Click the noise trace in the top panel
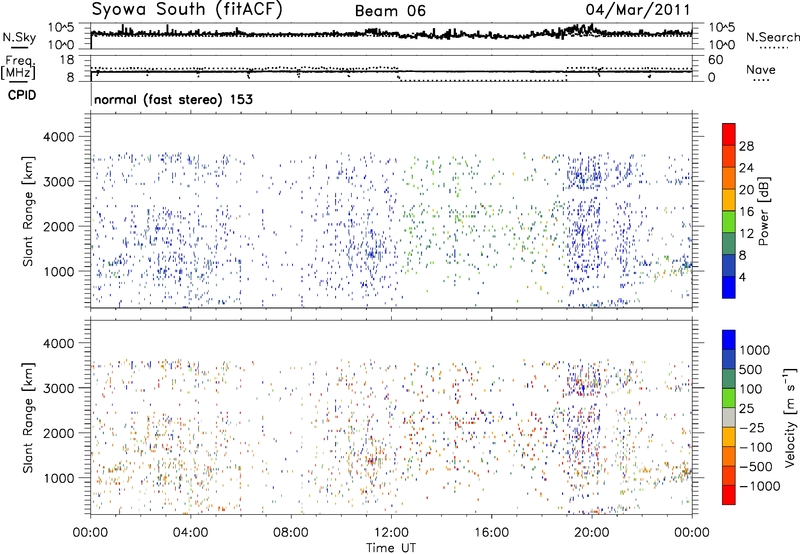This screenshot has width=800, height=554. point(391,34)
